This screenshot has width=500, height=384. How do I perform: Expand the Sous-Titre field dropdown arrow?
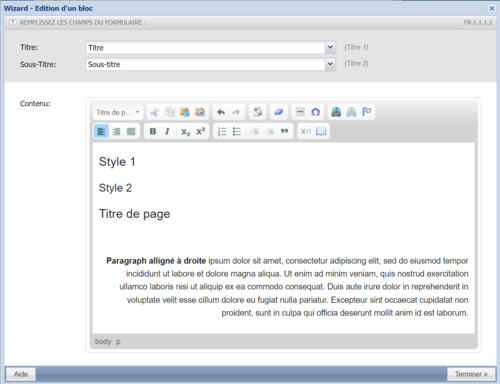coord(330,64)
